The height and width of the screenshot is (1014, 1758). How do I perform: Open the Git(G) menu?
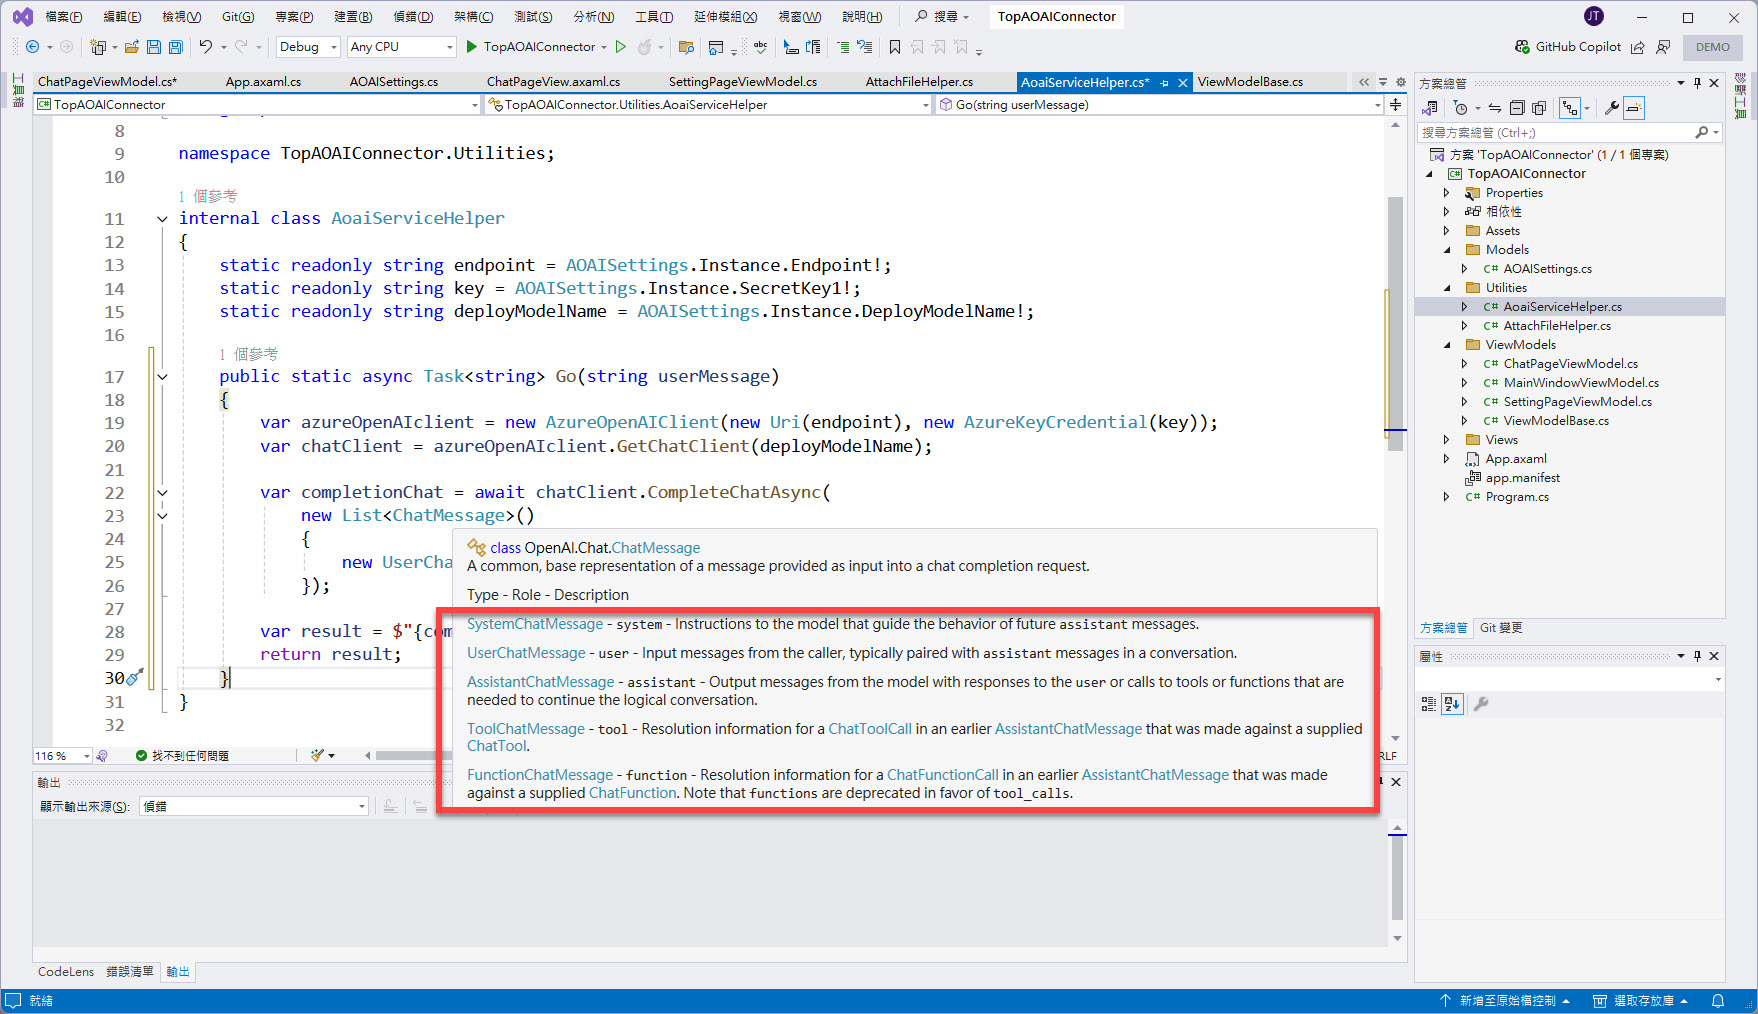coord(238,16)
